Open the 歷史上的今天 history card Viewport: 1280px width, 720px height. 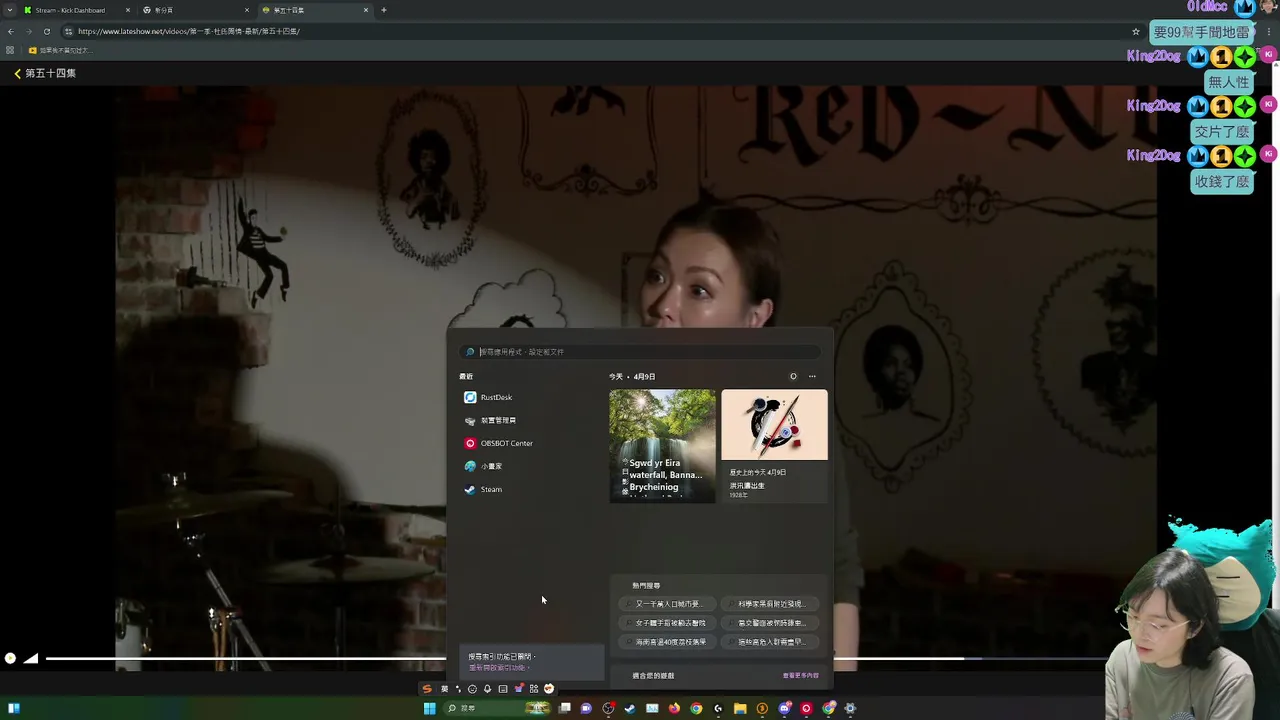tap(774, 446)
